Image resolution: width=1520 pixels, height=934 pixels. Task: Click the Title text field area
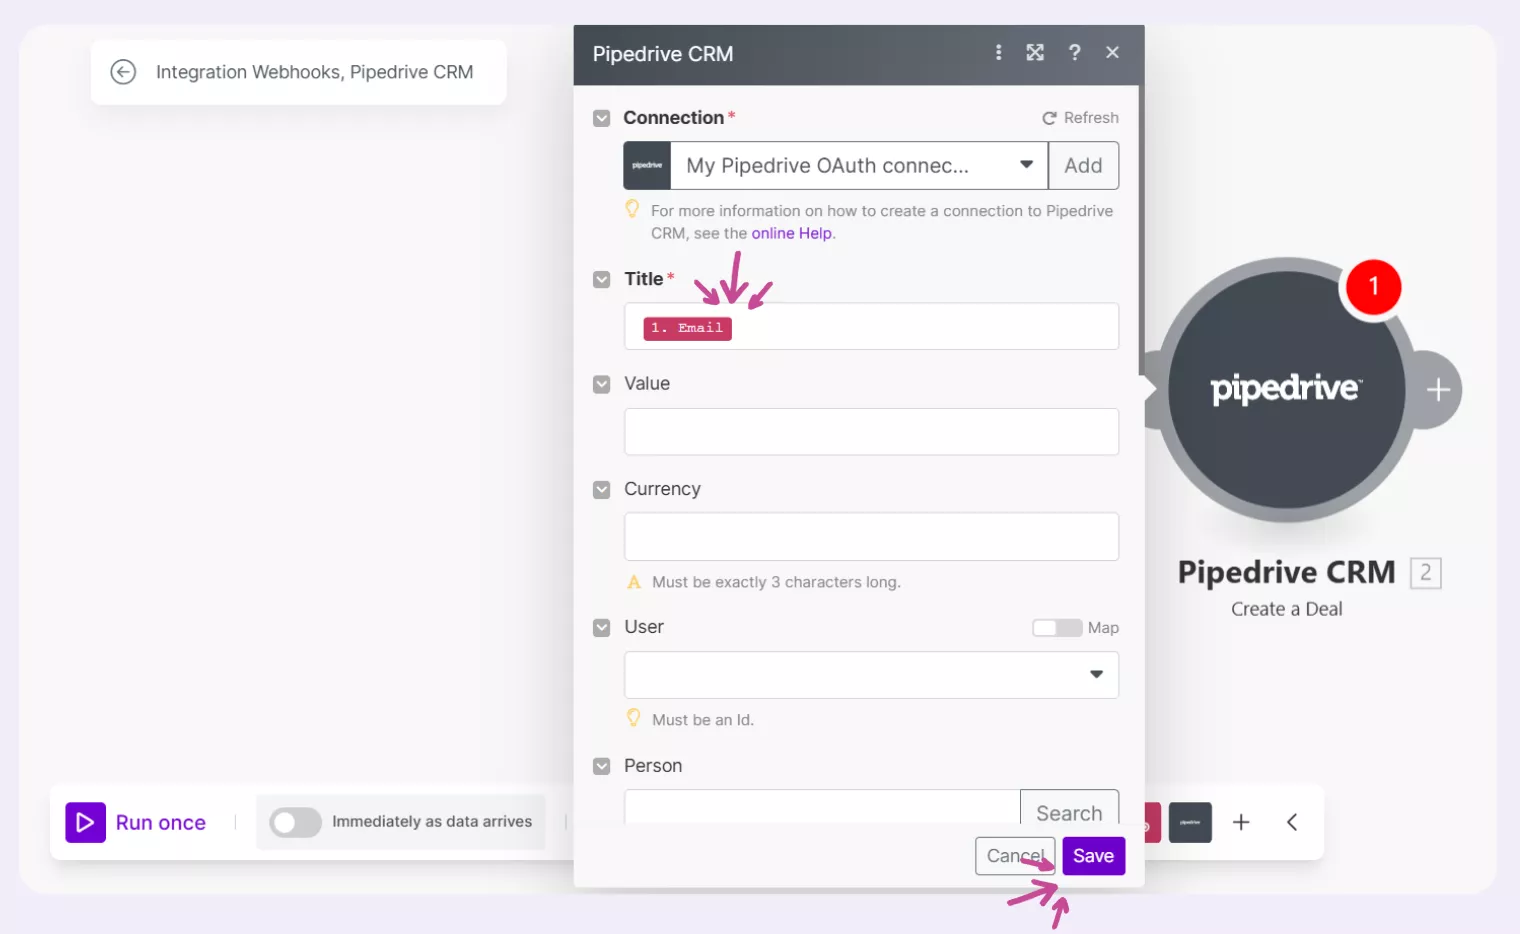click(x=871, y=327)
